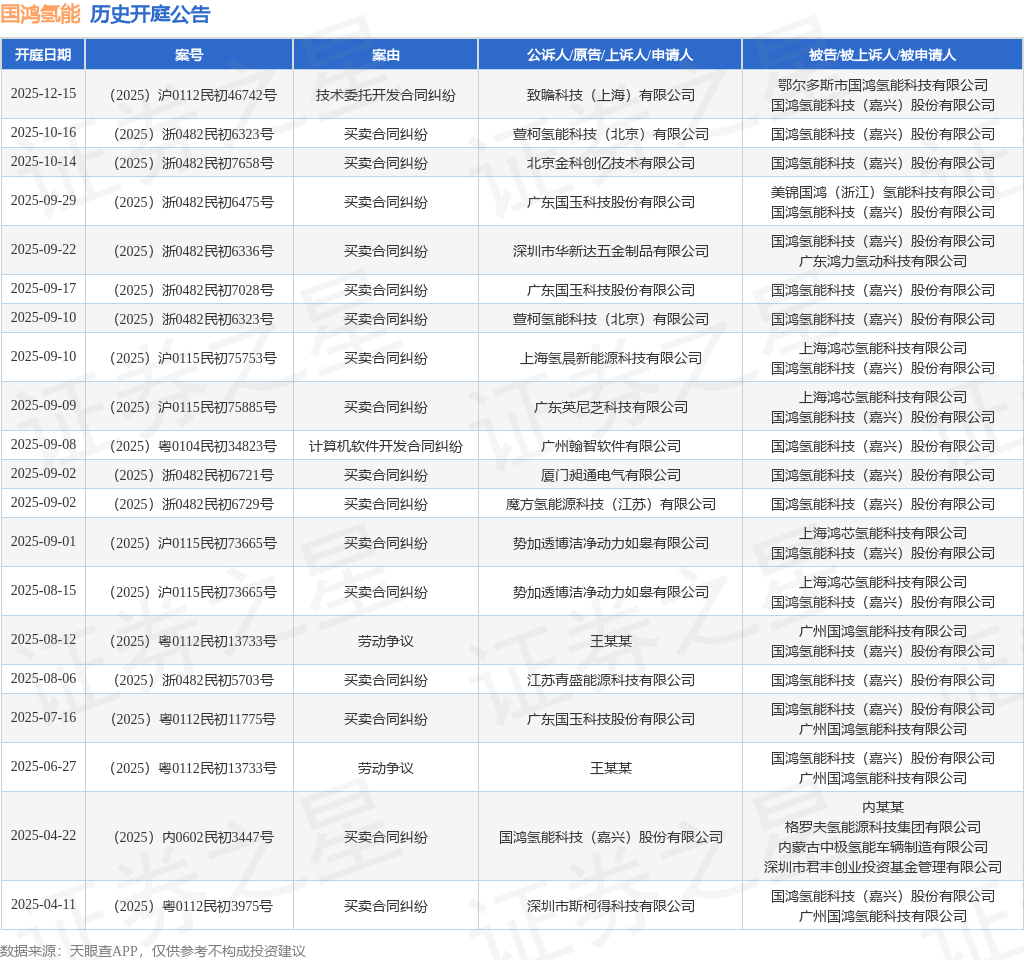Click defendant 格罗夫氢能源科技集团有限公司

click(x=882, y=827)
